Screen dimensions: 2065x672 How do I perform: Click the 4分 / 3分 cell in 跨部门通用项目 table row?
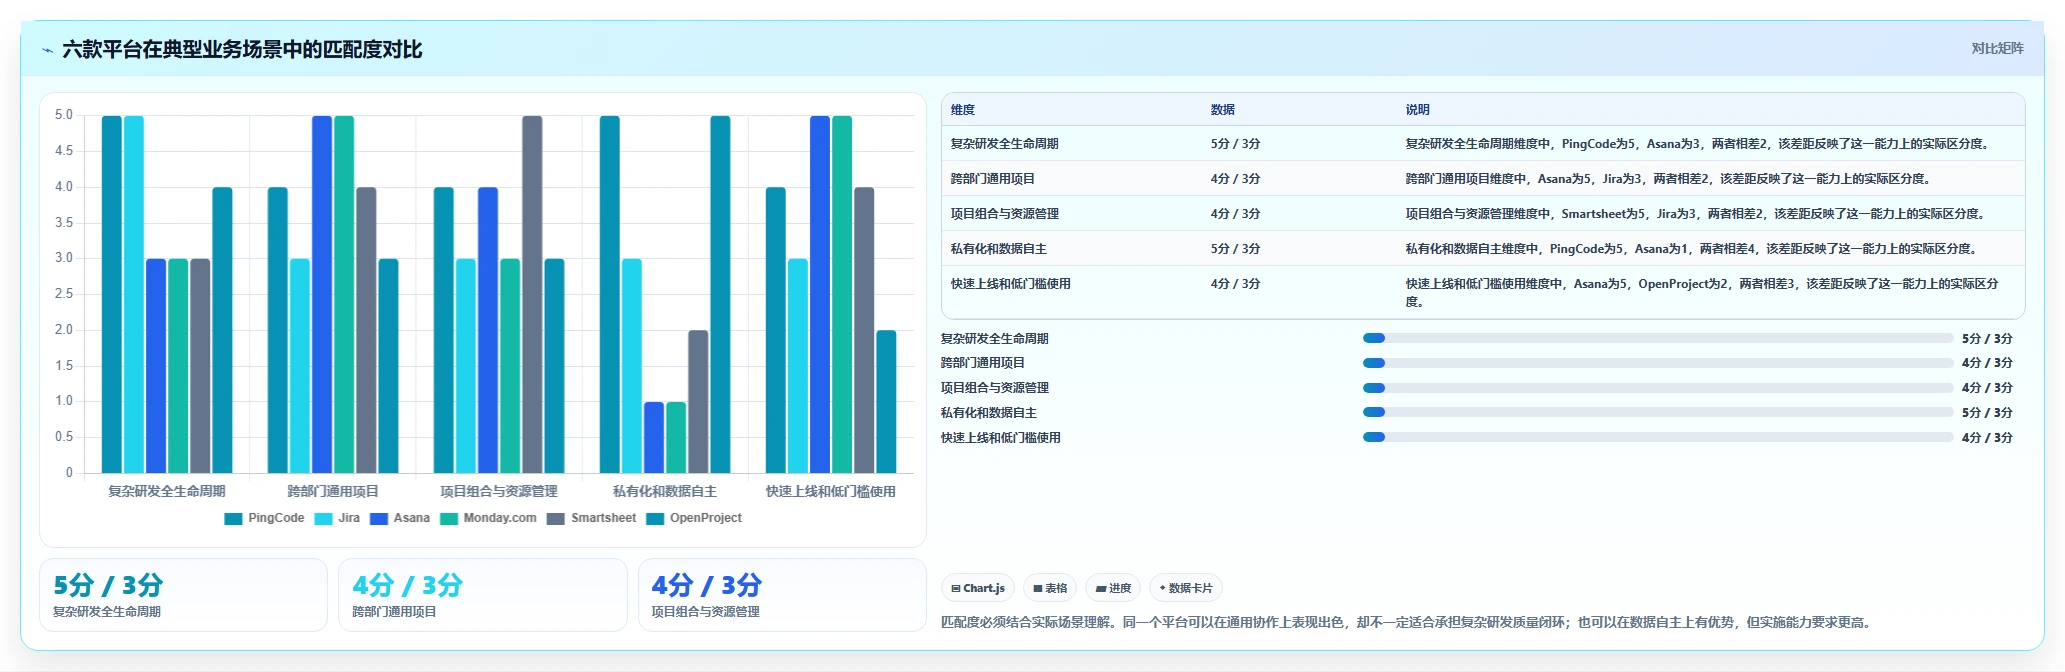[x=1235, y=179]
